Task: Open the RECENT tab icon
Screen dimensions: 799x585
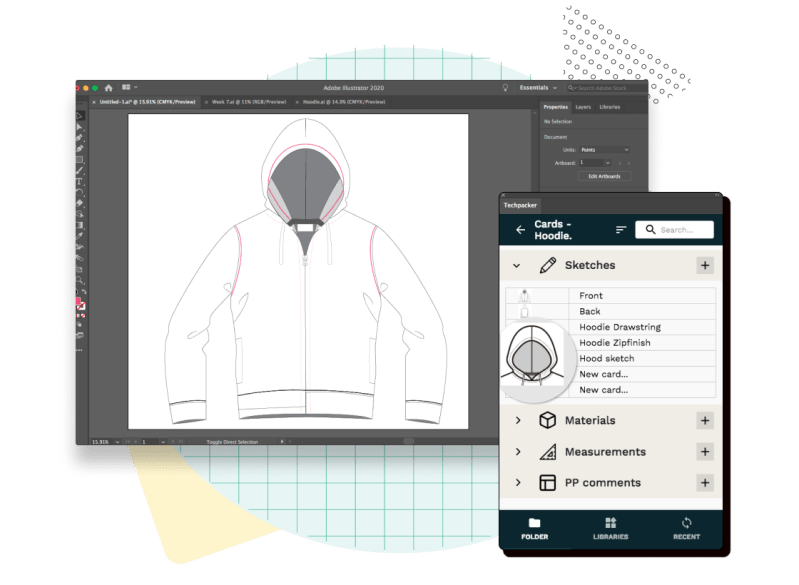Action: tap(686, 523)
